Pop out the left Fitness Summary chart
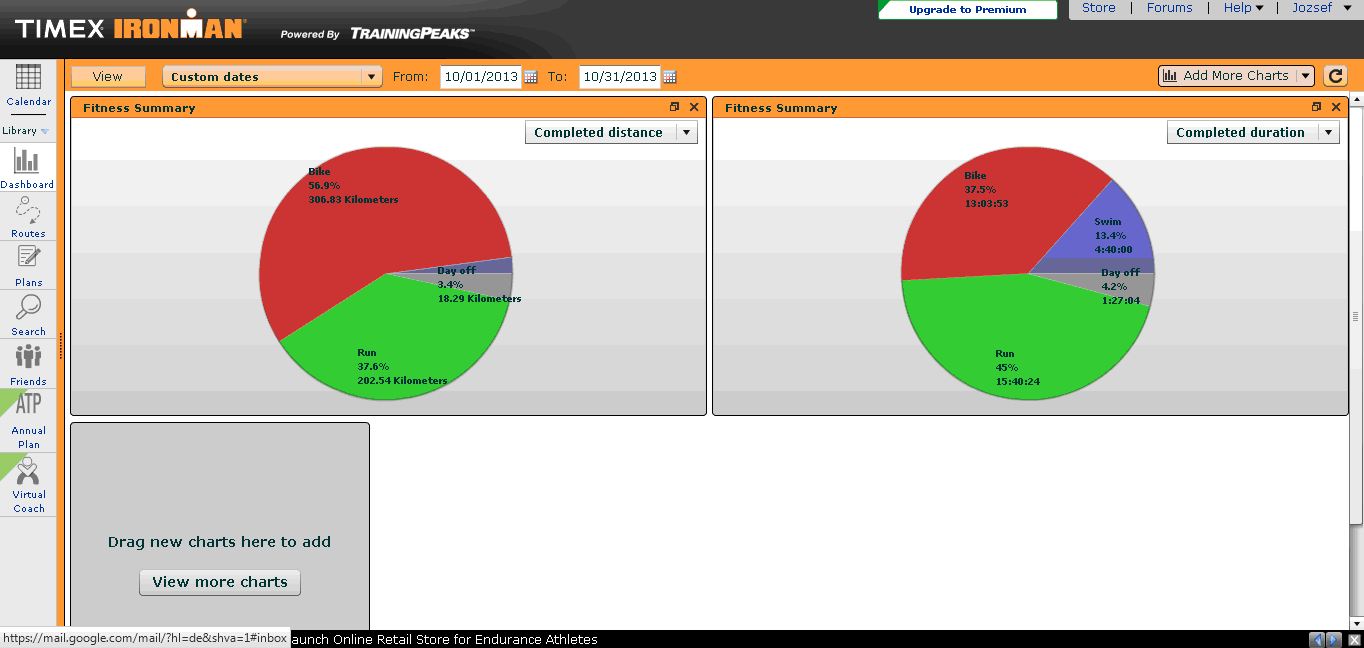The image size is (1364, 648). tap(675, 107)
